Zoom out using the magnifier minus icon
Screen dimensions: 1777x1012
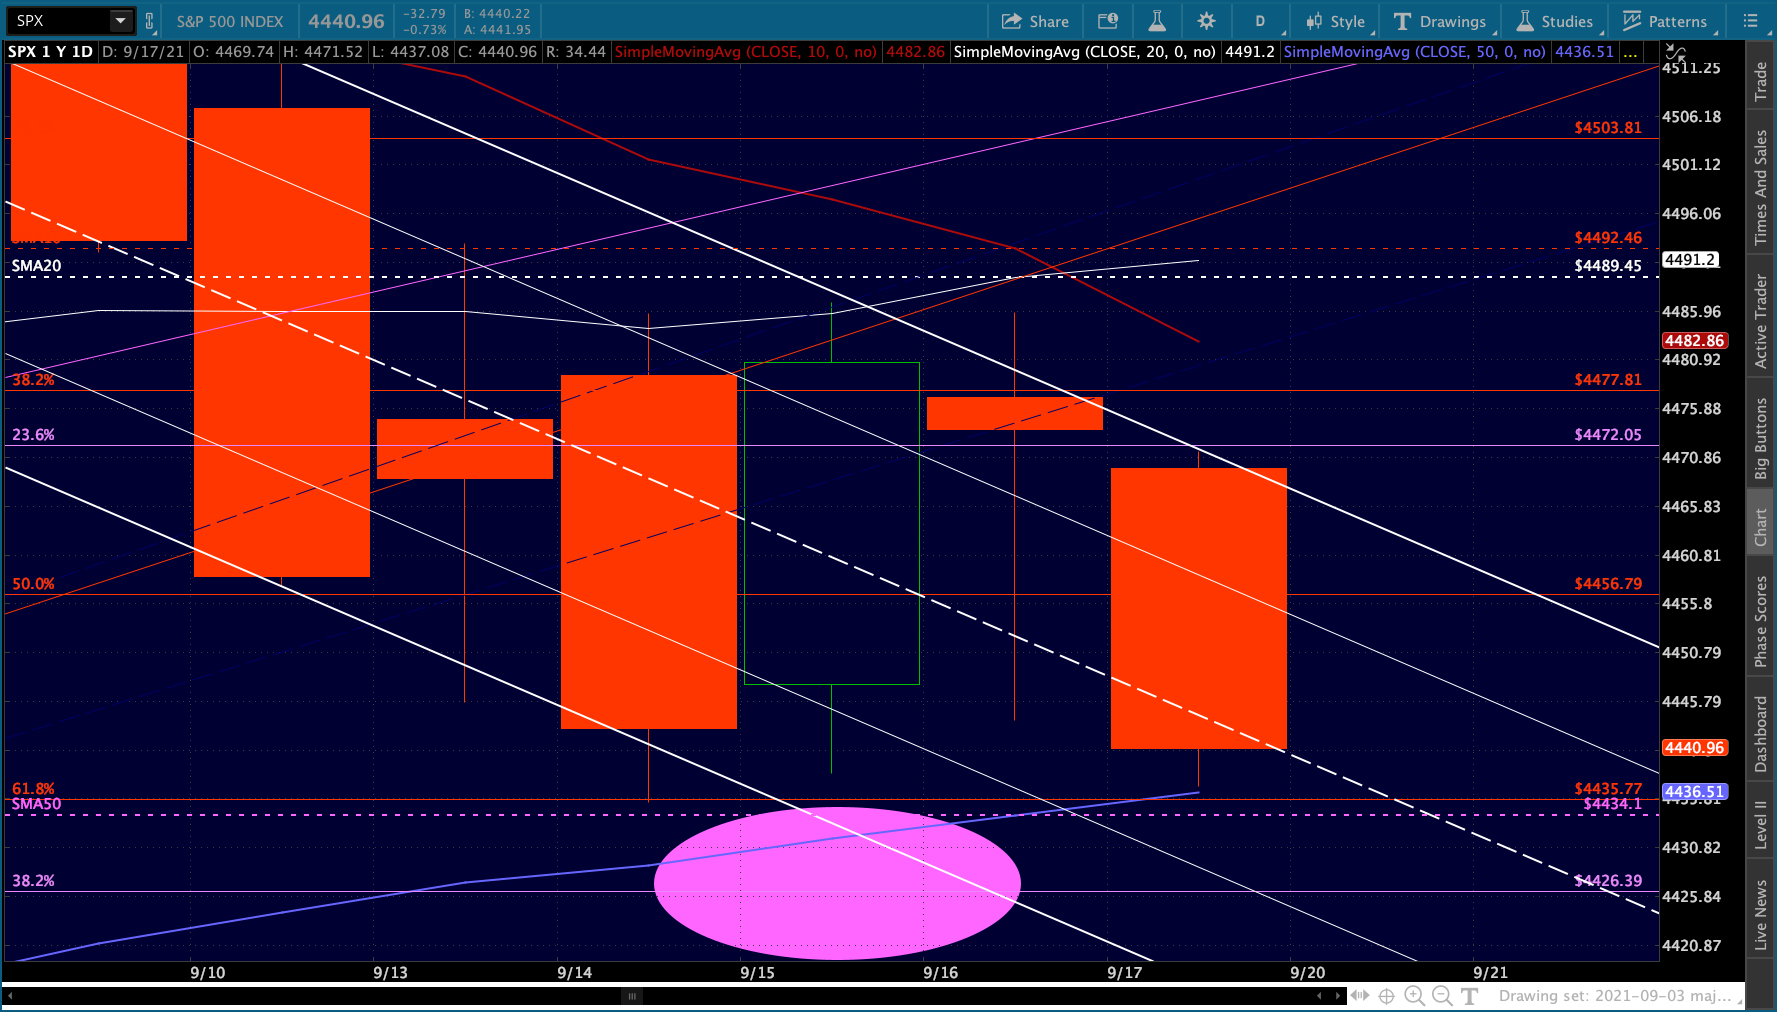coord(1442,995)
